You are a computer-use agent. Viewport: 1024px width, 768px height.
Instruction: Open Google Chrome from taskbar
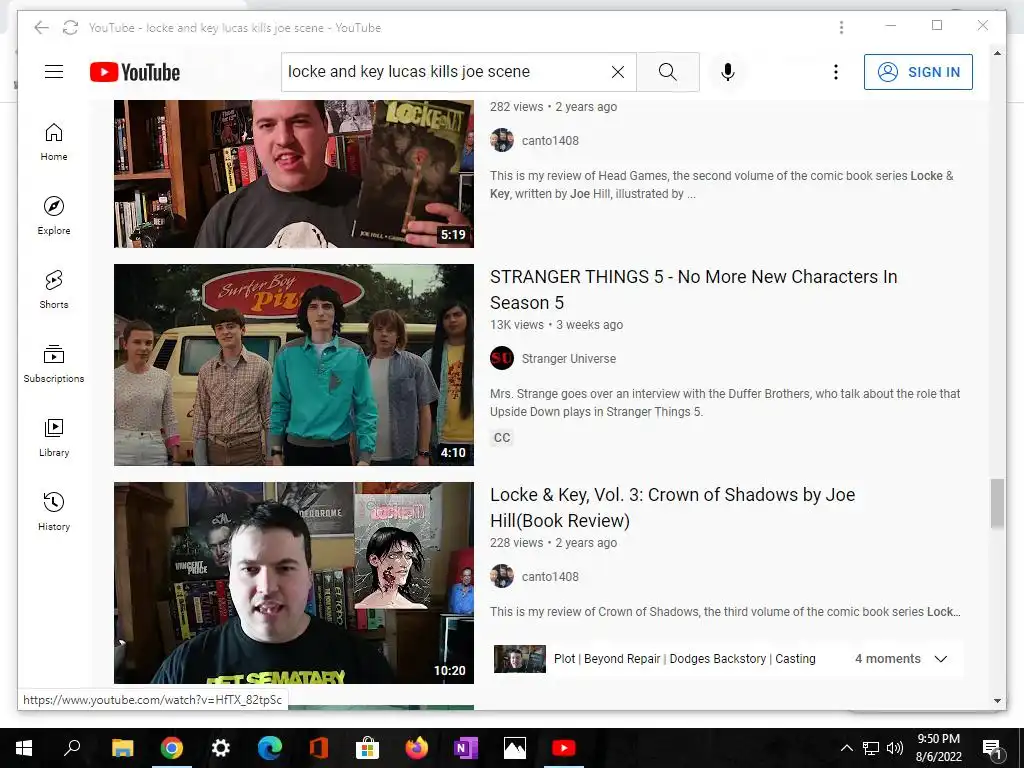(172, 748)
